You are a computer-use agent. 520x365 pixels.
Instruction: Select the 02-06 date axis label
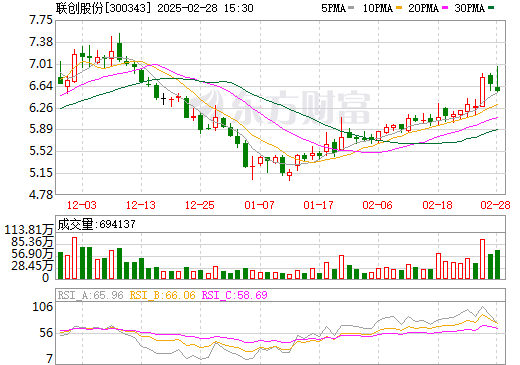[378, 205]
